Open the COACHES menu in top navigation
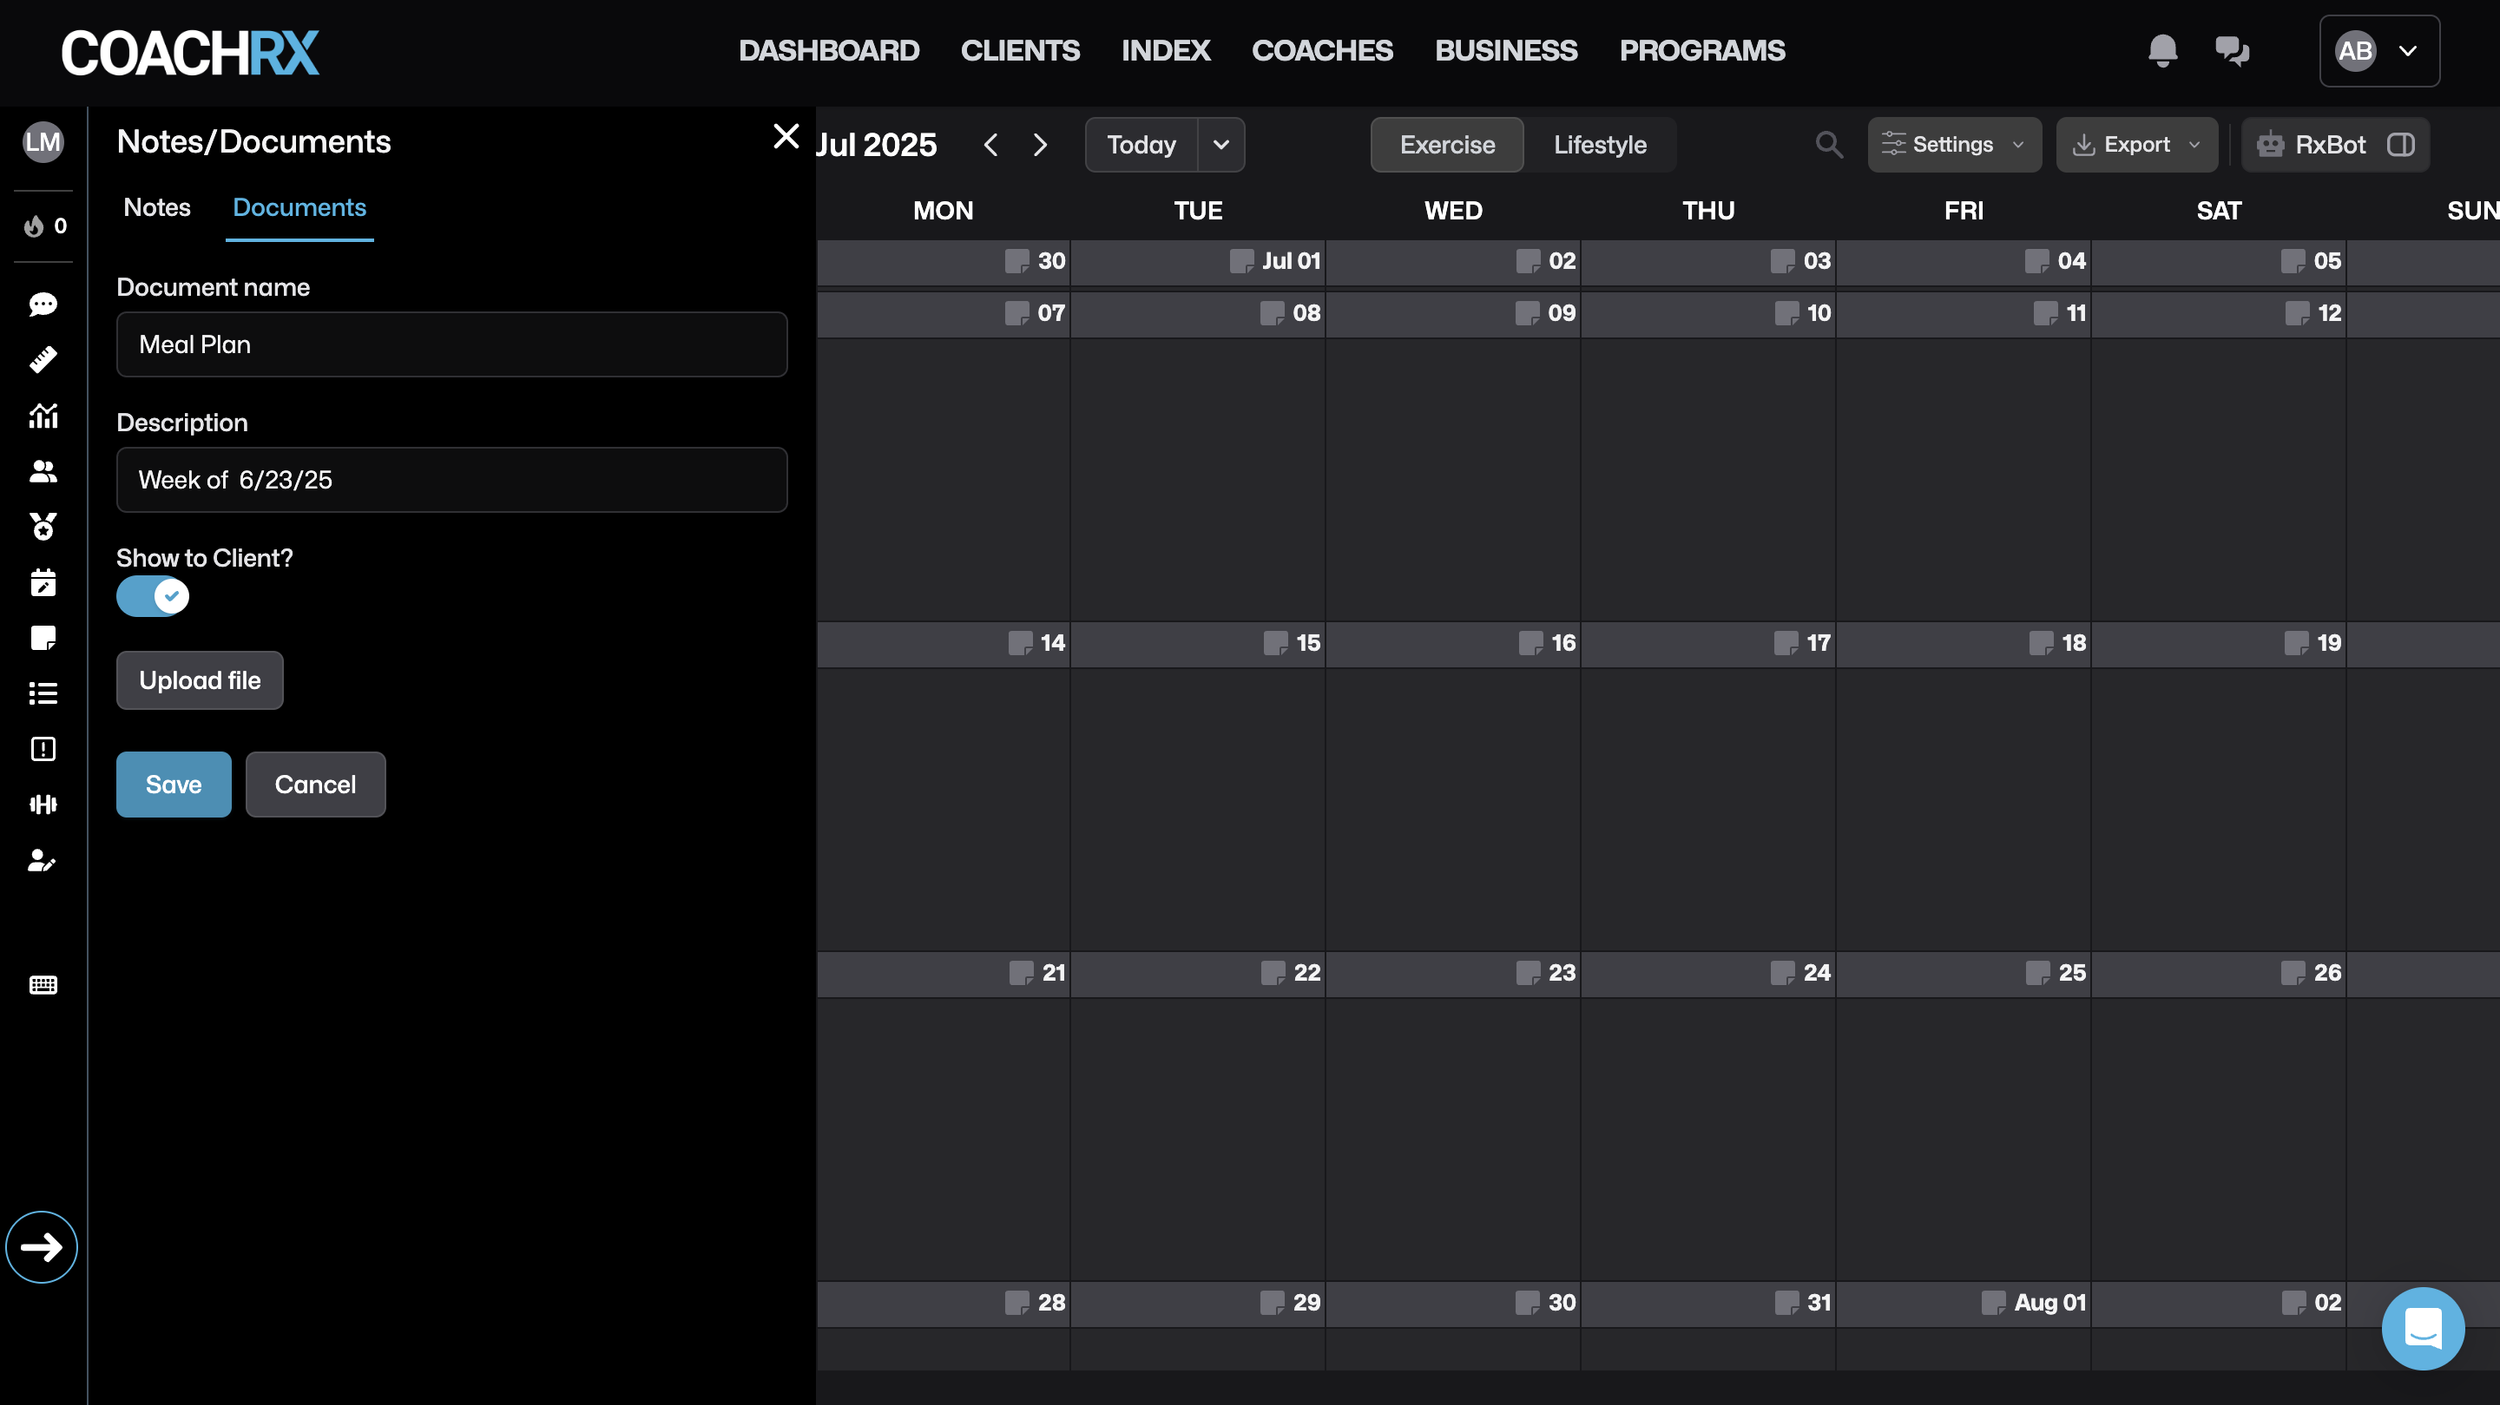Screen dimensions: 2500x1405 tap(1322, 50)
